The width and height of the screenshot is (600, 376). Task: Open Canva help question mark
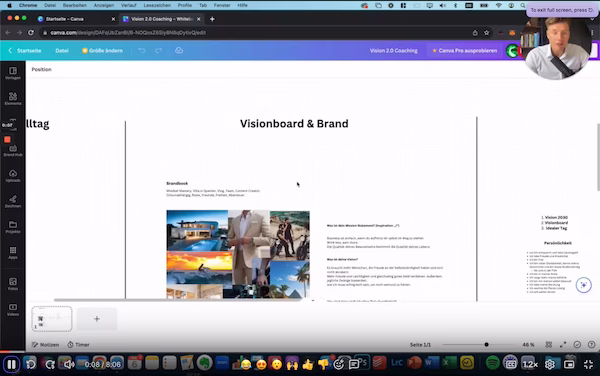[x=591, y=345]
